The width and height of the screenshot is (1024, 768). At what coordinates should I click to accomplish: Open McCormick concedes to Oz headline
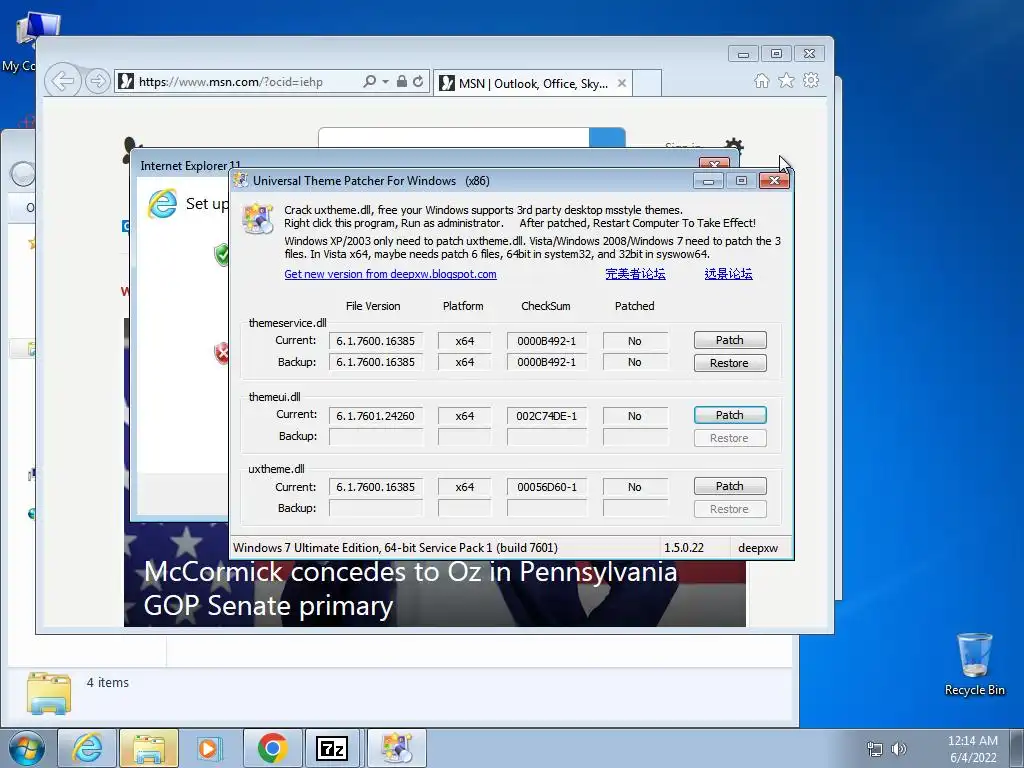(410, 588)
